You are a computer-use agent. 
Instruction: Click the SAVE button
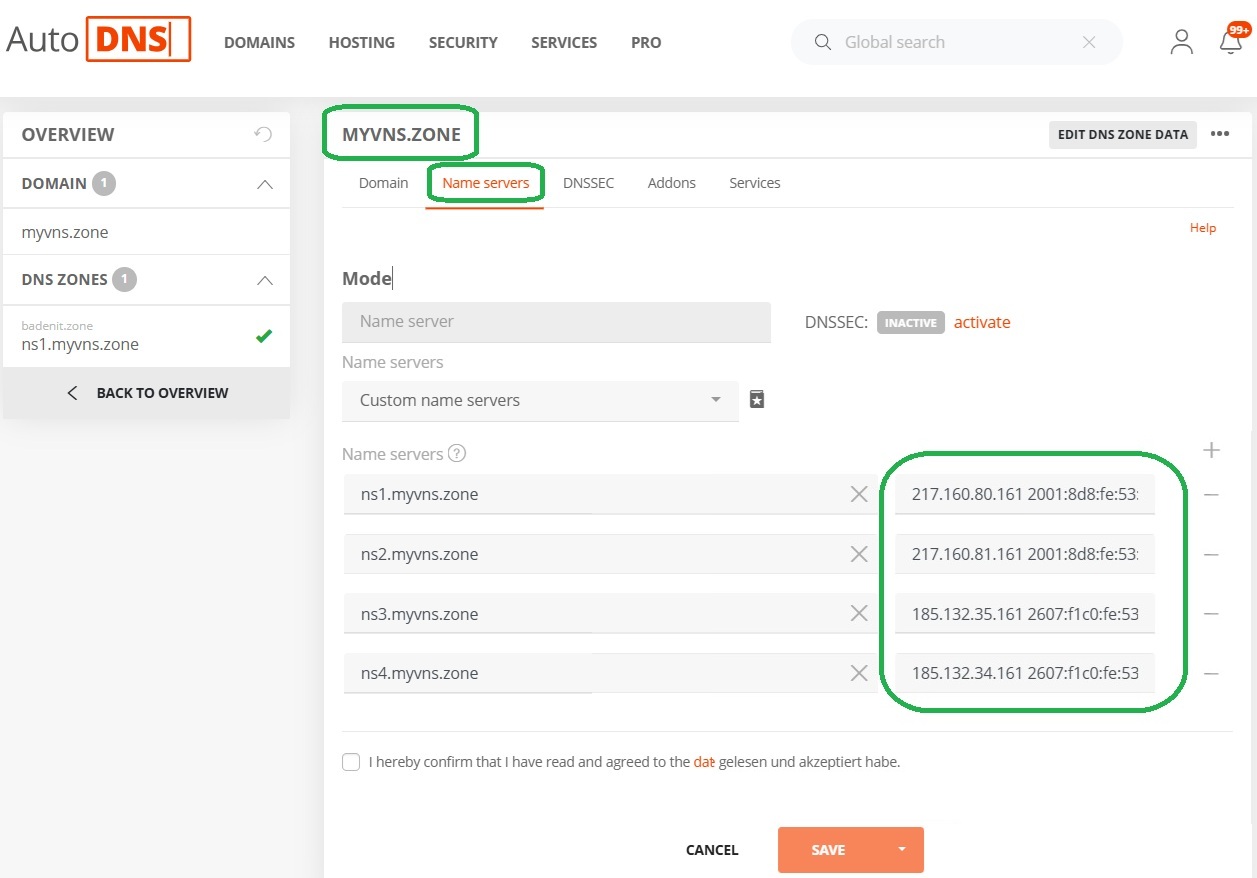829,850
